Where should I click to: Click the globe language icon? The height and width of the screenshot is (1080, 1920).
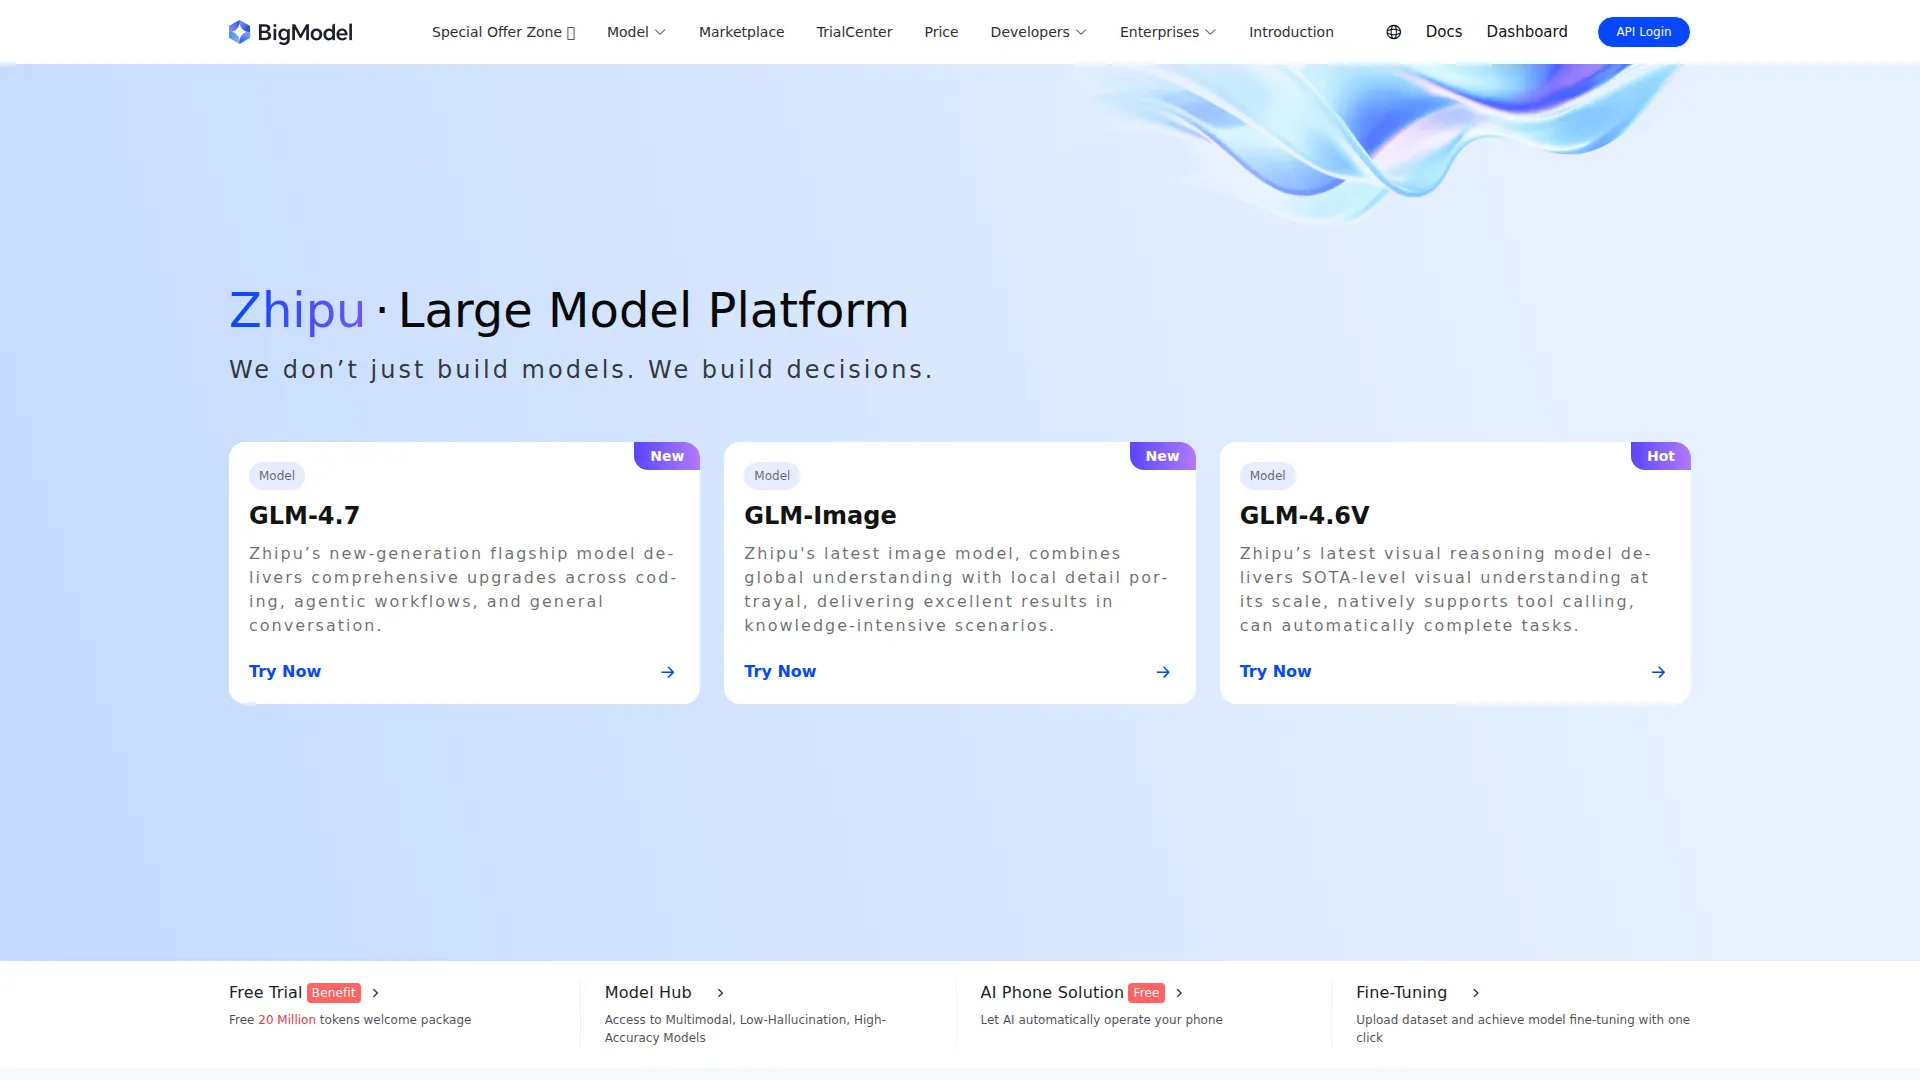click(x=1393, y=32)
